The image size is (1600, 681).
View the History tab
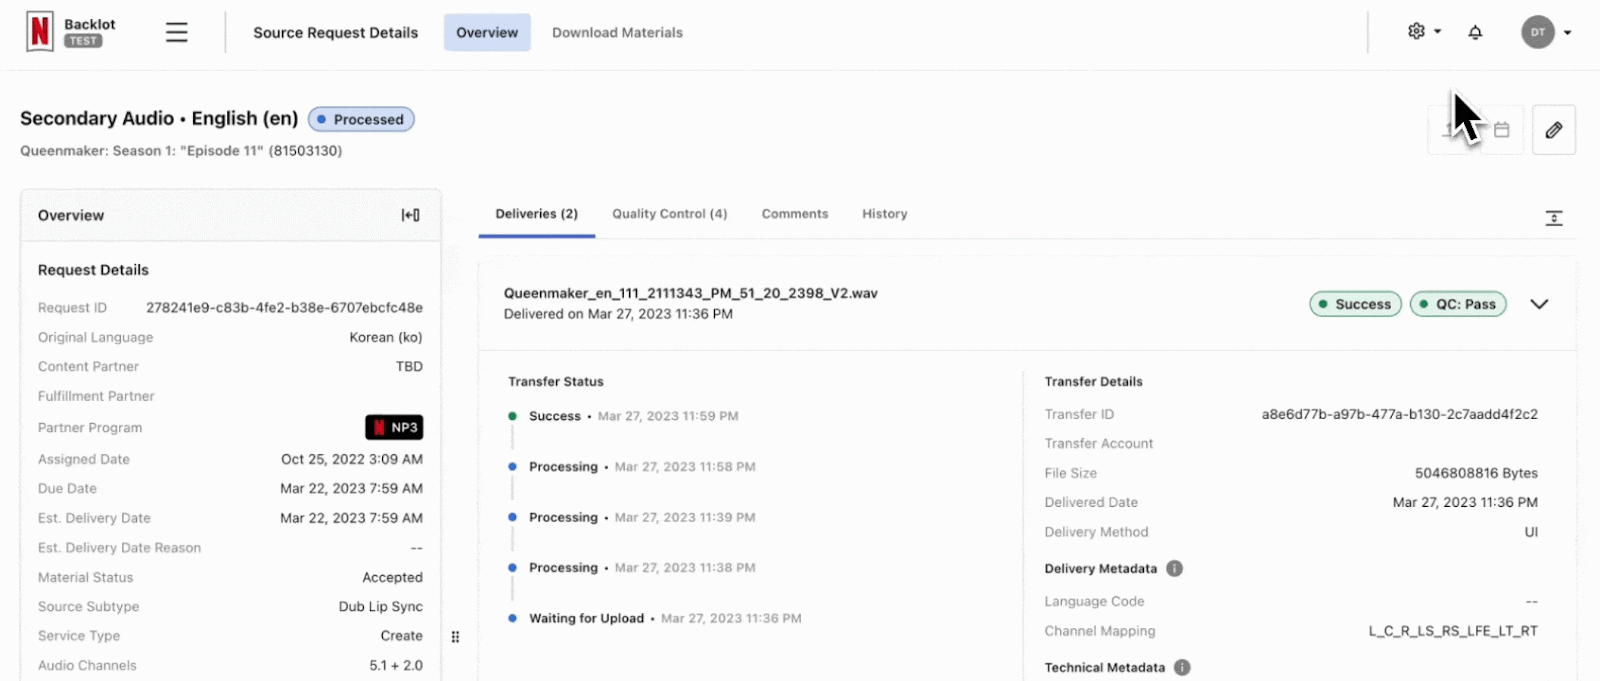tap(885, 214)
